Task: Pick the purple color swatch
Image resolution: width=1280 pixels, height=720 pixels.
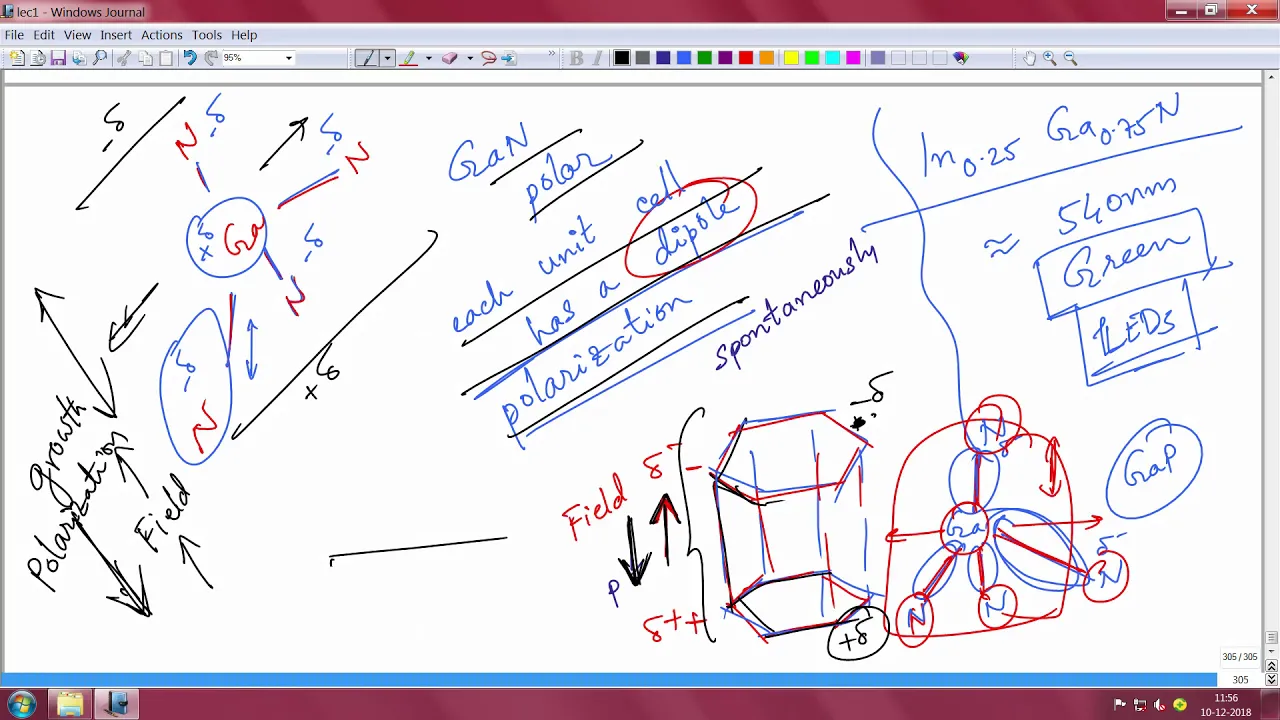Action: [725, 58]
